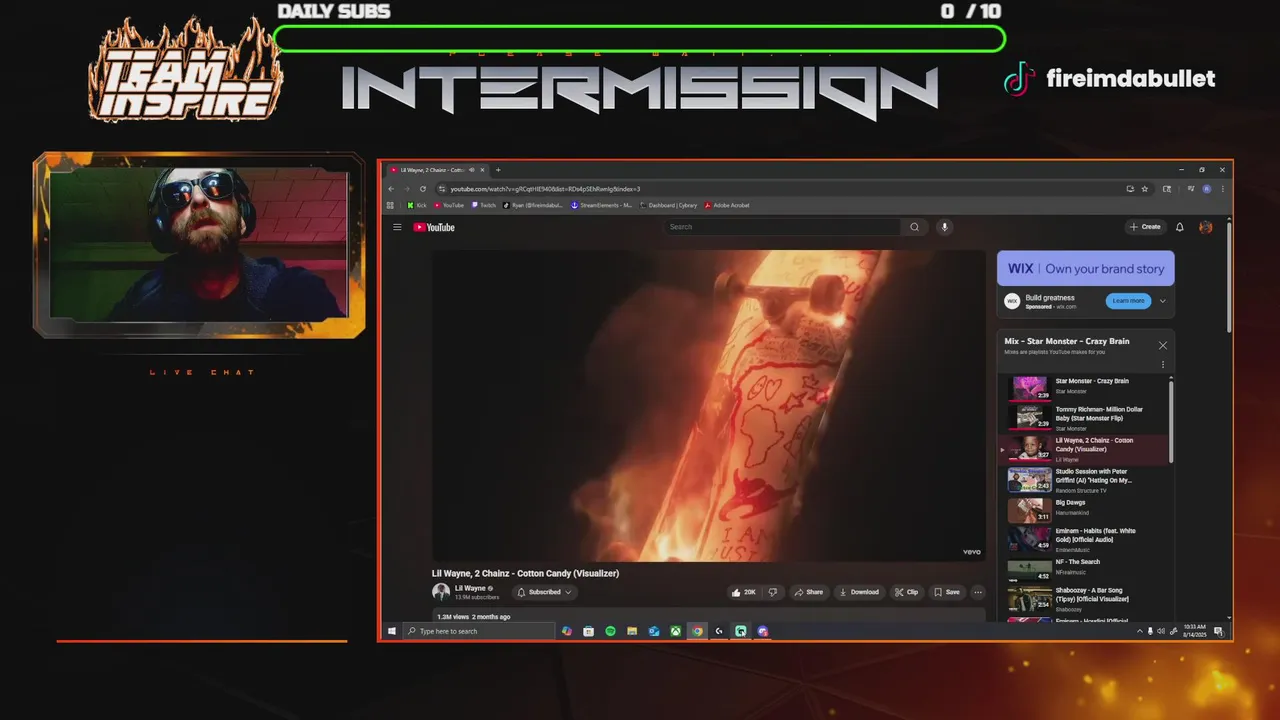Click Learn more on the Wix ad
Viewport: 1280px width, 720px height.
pyautogui.click(x=1128, y=301)
